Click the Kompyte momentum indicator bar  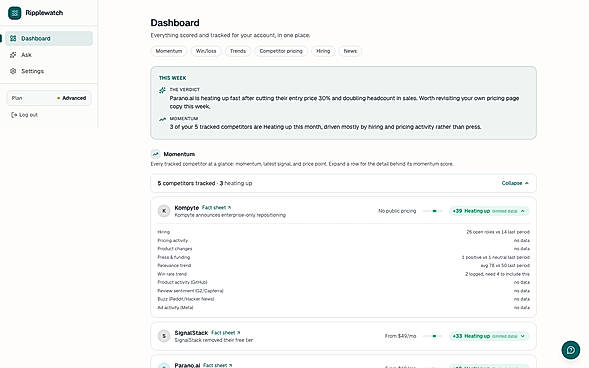433,211
